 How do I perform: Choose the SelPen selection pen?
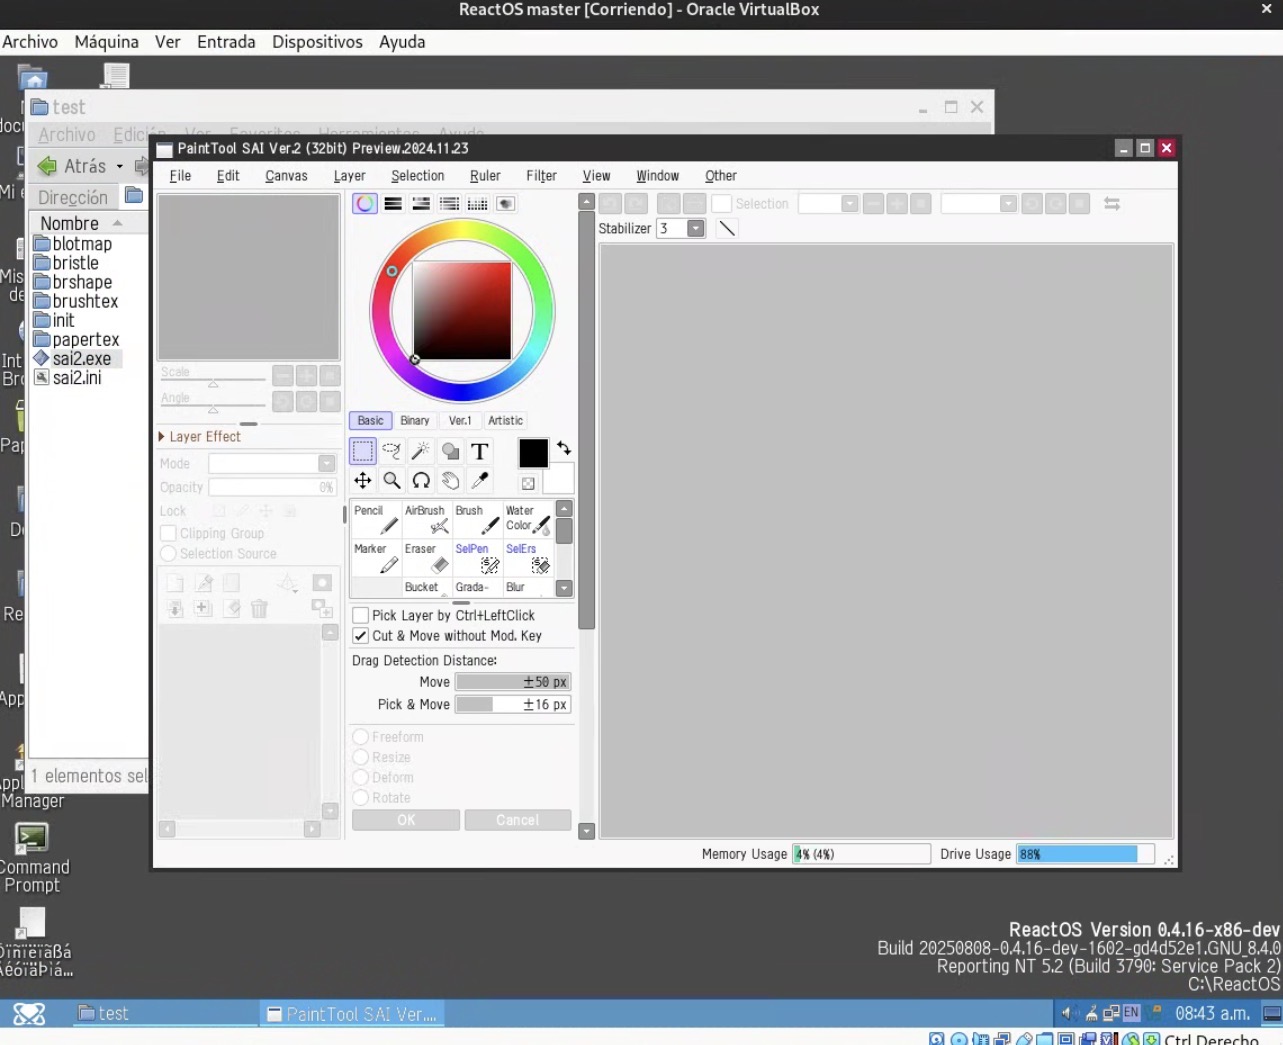[477, 558]
